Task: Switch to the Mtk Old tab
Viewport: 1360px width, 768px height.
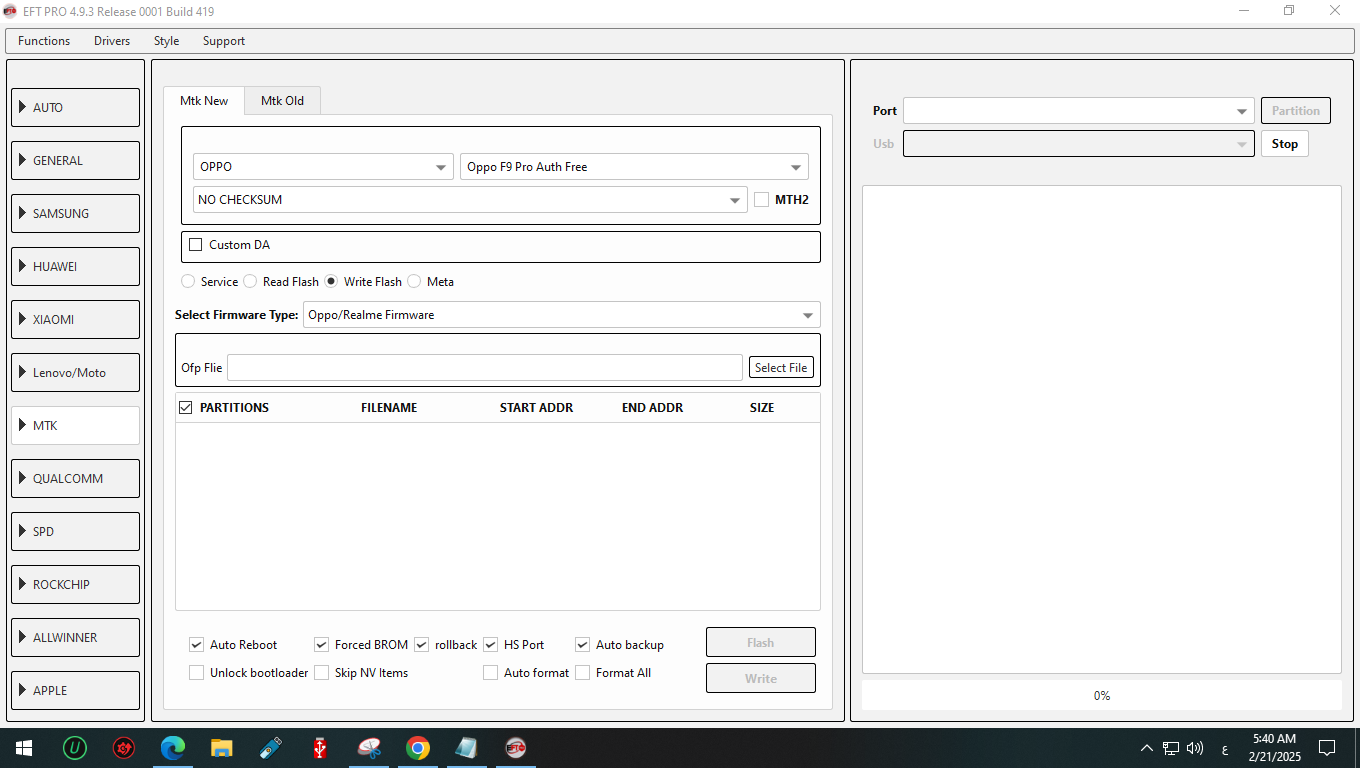Action: (282, 100)
